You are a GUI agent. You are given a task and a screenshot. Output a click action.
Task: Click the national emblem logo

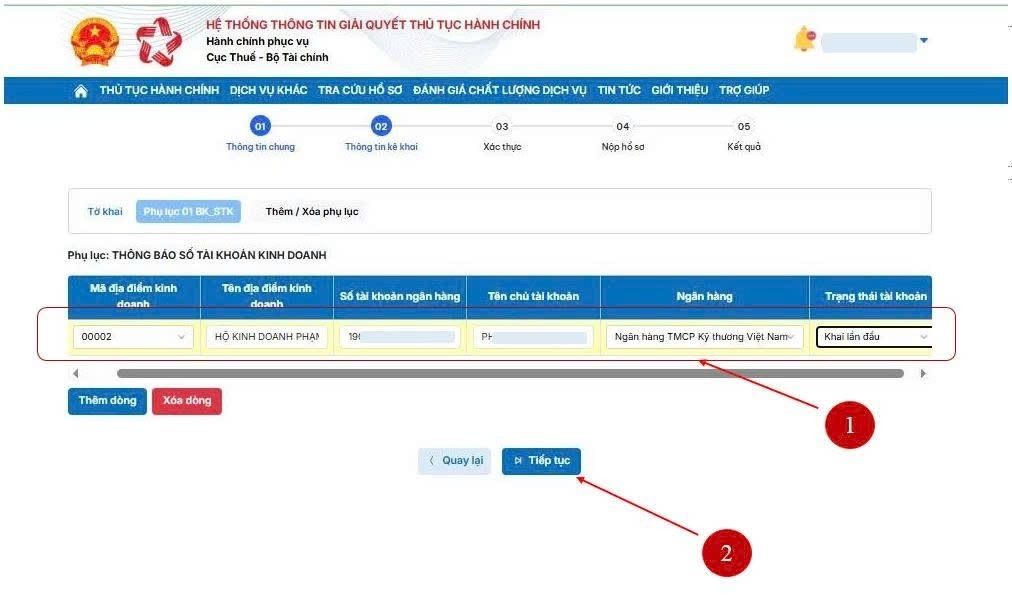95,42
